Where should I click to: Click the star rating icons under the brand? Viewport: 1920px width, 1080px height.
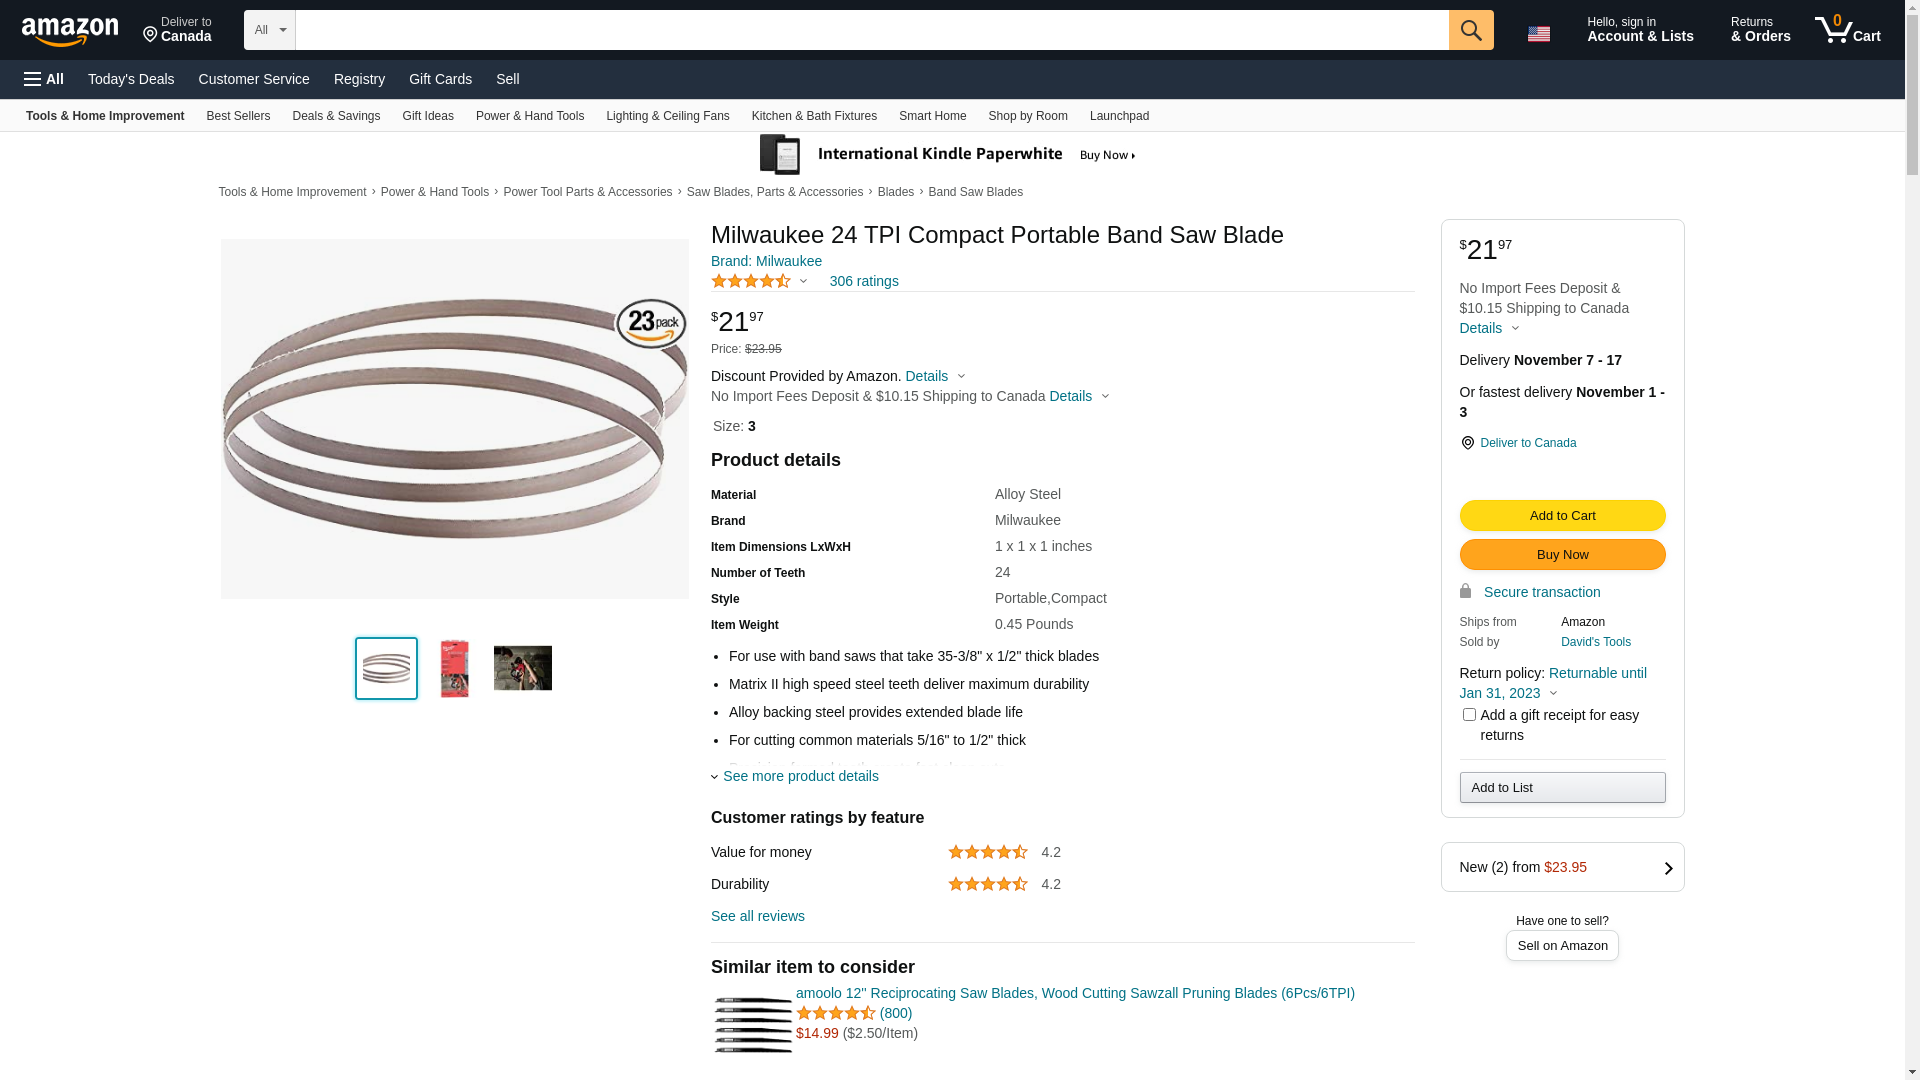pyautogui.click(x=751, y=282)
